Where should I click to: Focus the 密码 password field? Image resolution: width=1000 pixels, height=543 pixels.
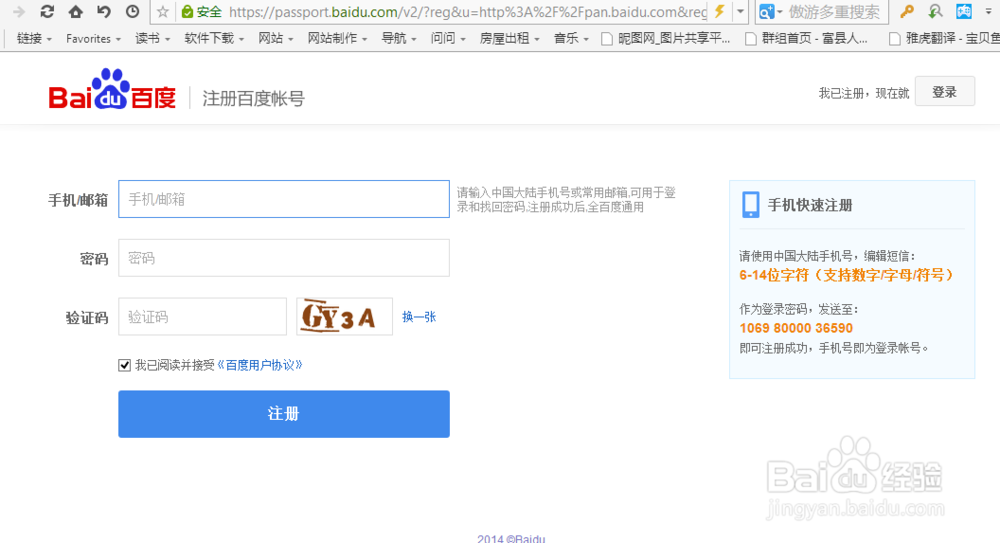(284, 258)
